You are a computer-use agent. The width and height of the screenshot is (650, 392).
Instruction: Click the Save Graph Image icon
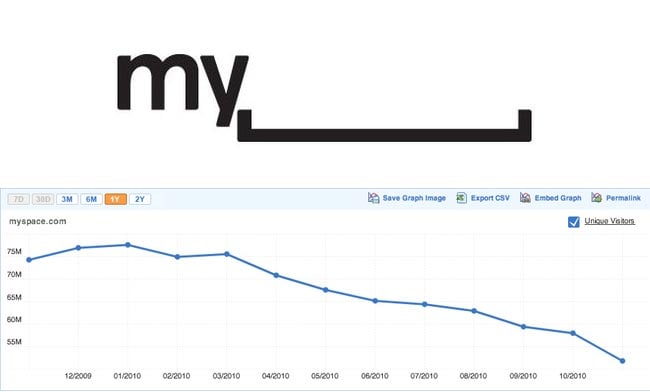374,198
